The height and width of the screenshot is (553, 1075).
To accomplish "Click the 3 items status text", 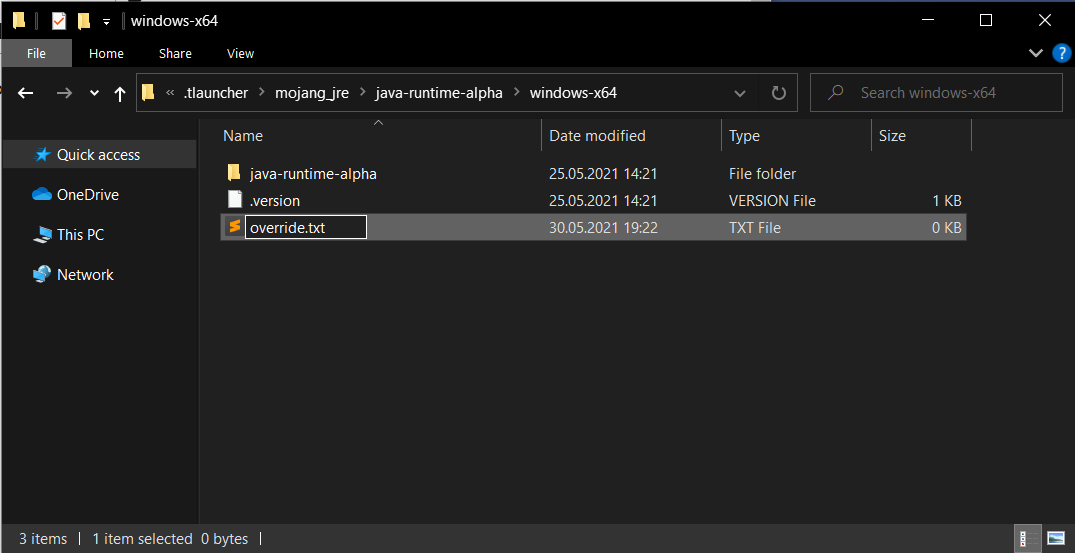I will click(43, 539).
